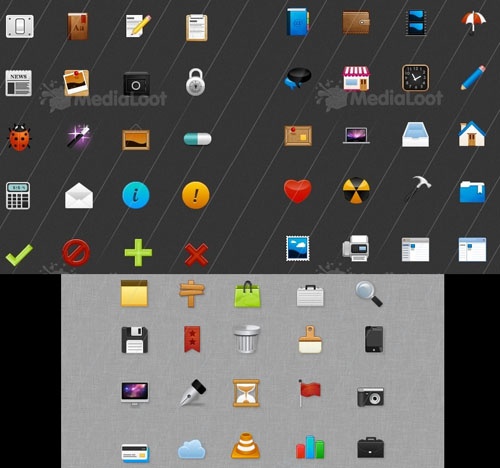Viewport: 500px width, 468px height.
Task: Click the red ladybug icon
Action: tap(19, 137)
